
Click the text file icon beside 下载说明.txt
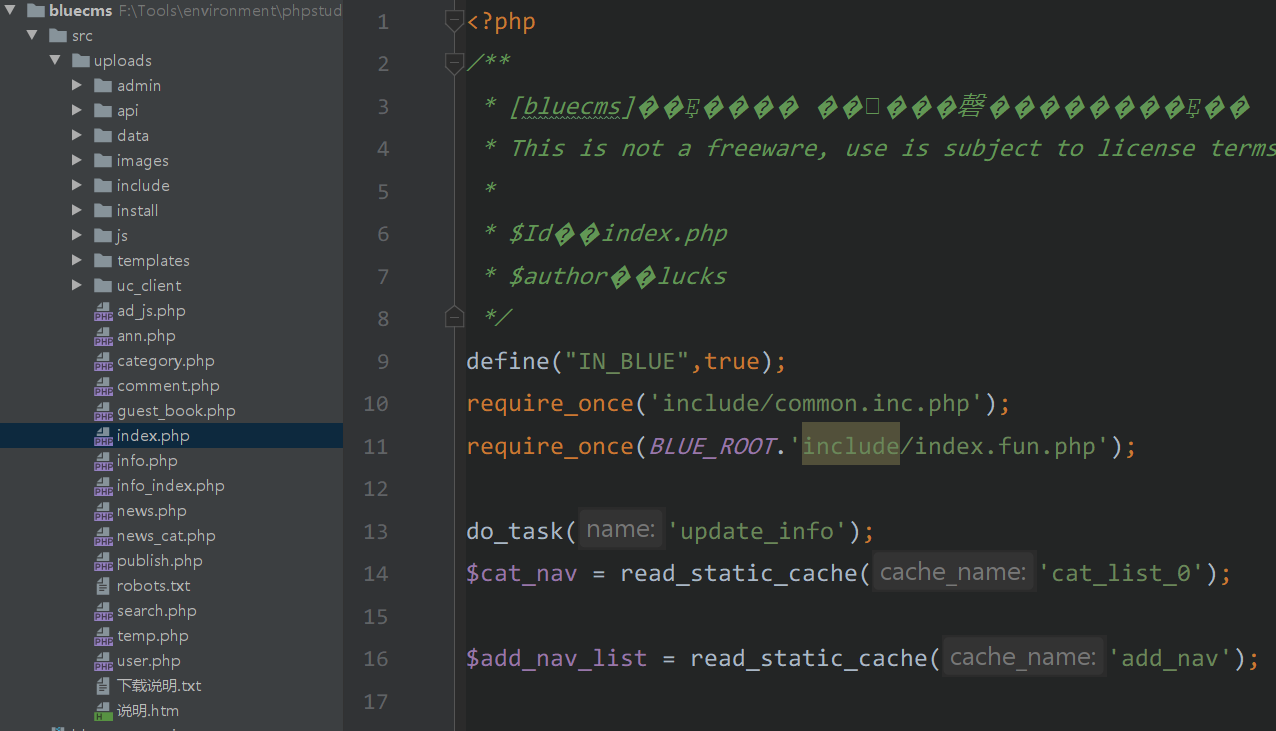point(103,686)
